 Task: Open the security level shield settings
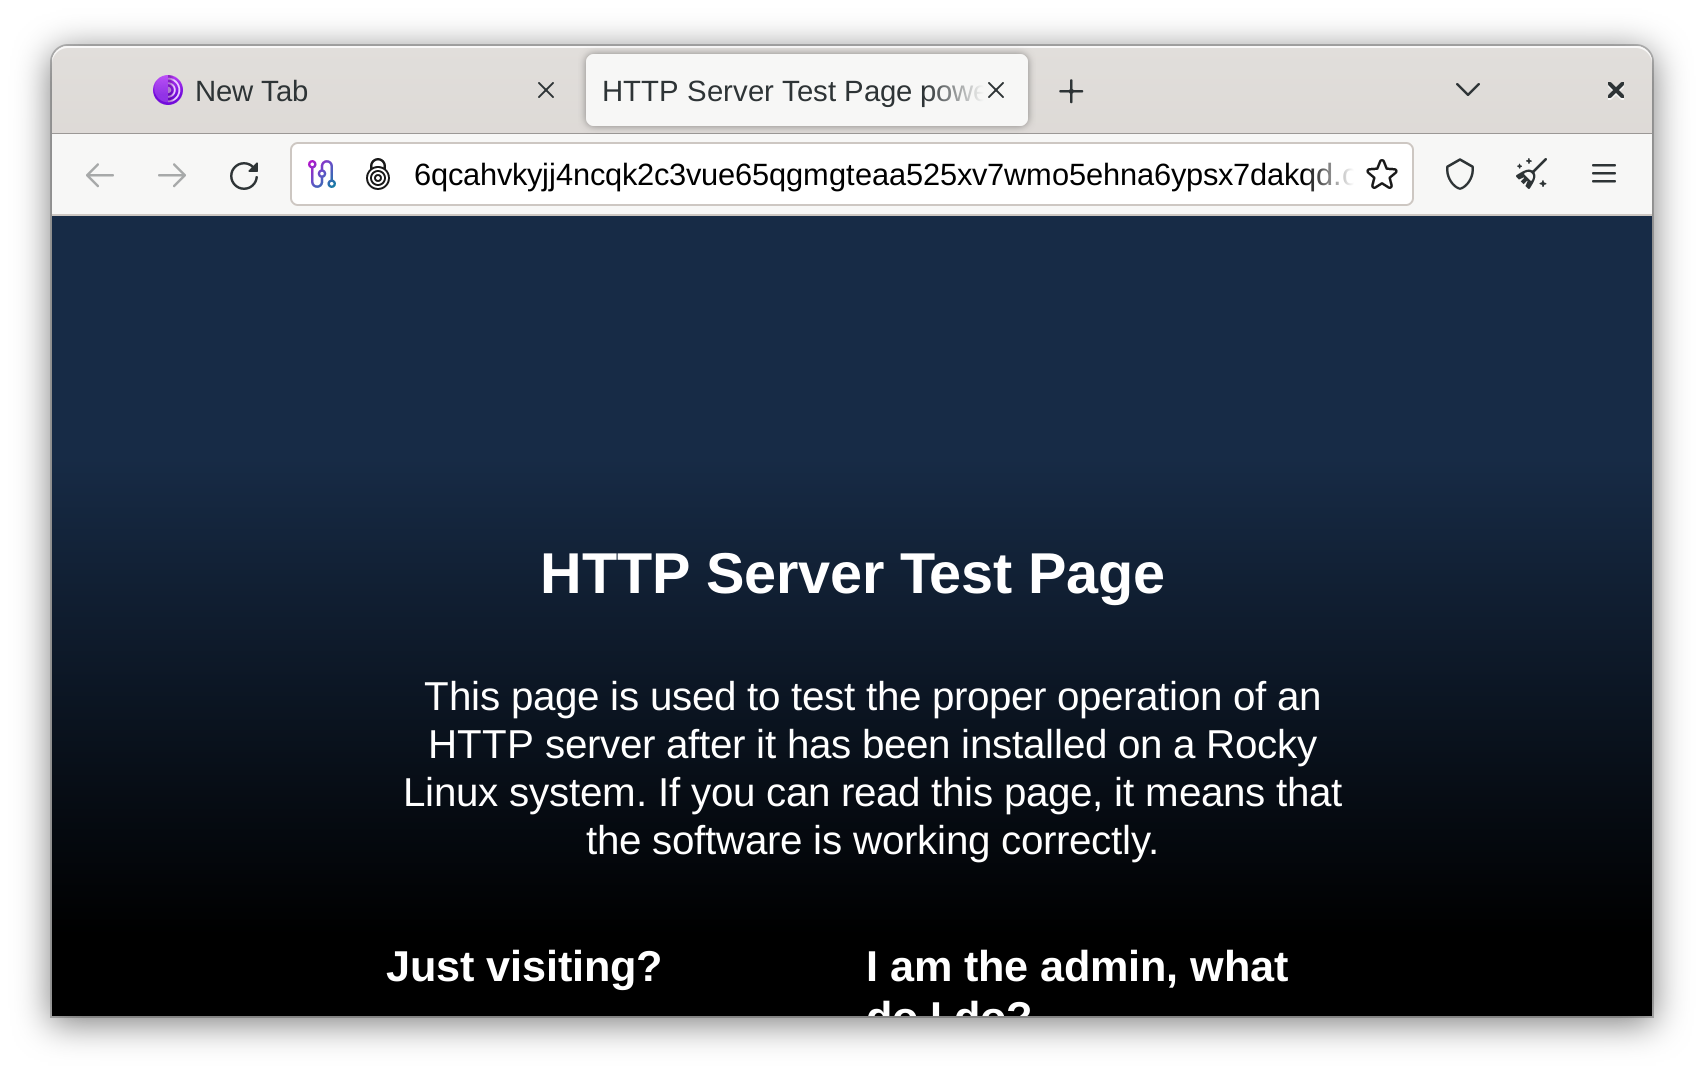[x=1460, y=174]
